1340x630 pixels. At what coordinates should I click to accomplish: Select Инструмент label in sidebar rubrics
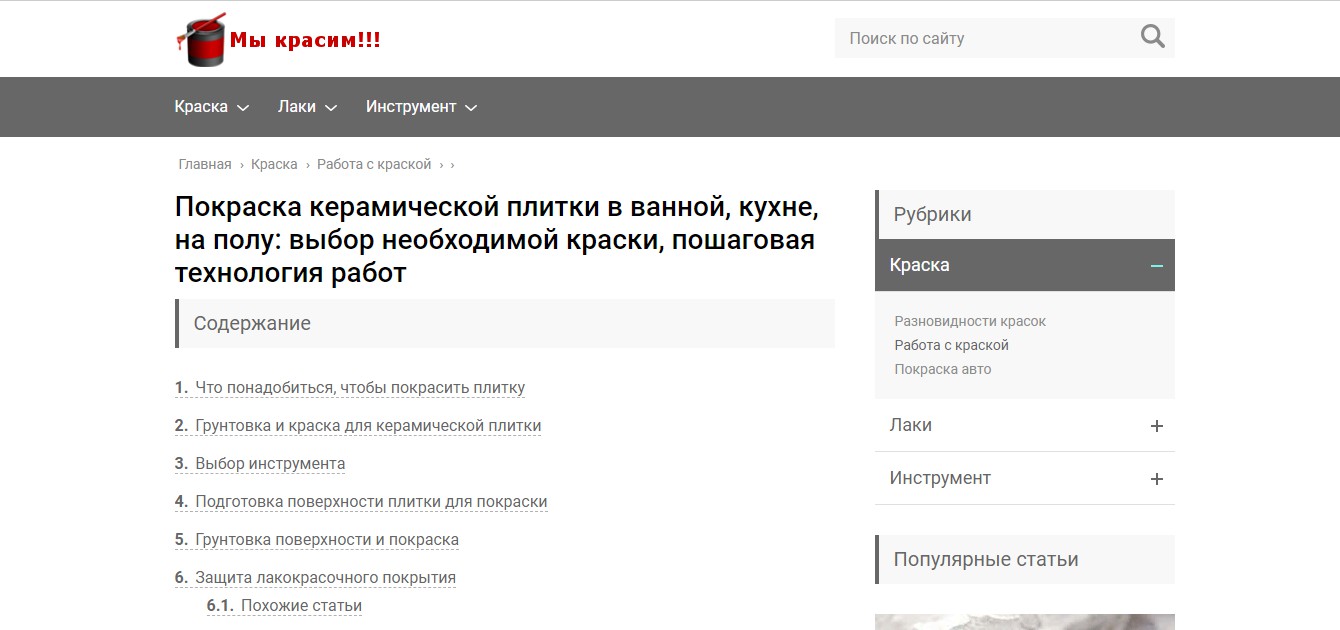940,478
